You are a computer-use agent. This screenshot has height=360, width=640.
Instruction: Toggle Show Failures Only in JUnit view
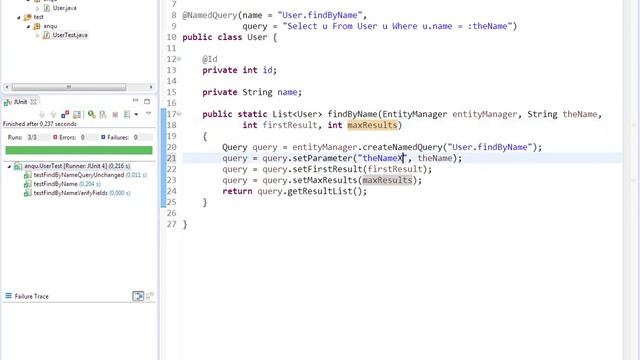click(x=65, y=115)
